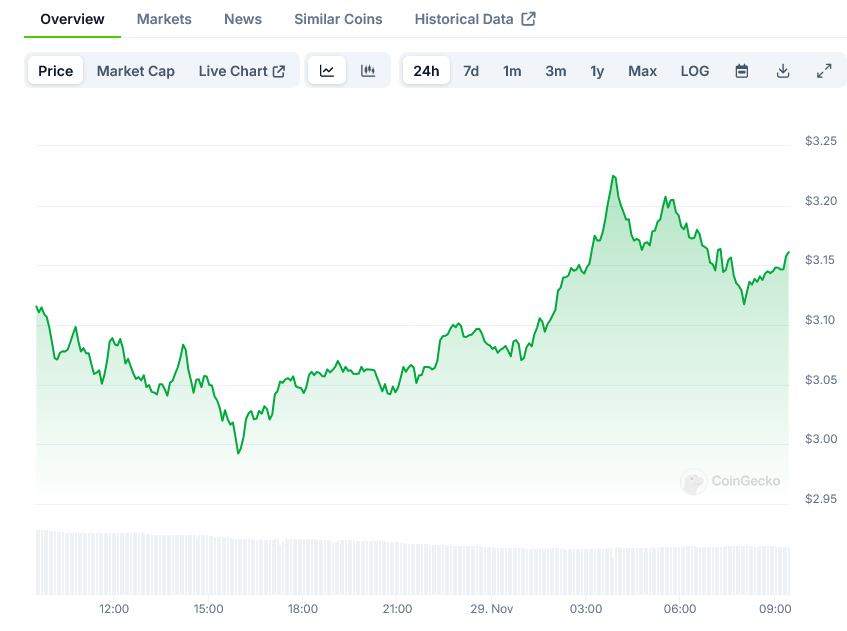This screenshot has height=631, width=847.
Task: Click the 09:00 time axis label
Action: click(775, 609)
